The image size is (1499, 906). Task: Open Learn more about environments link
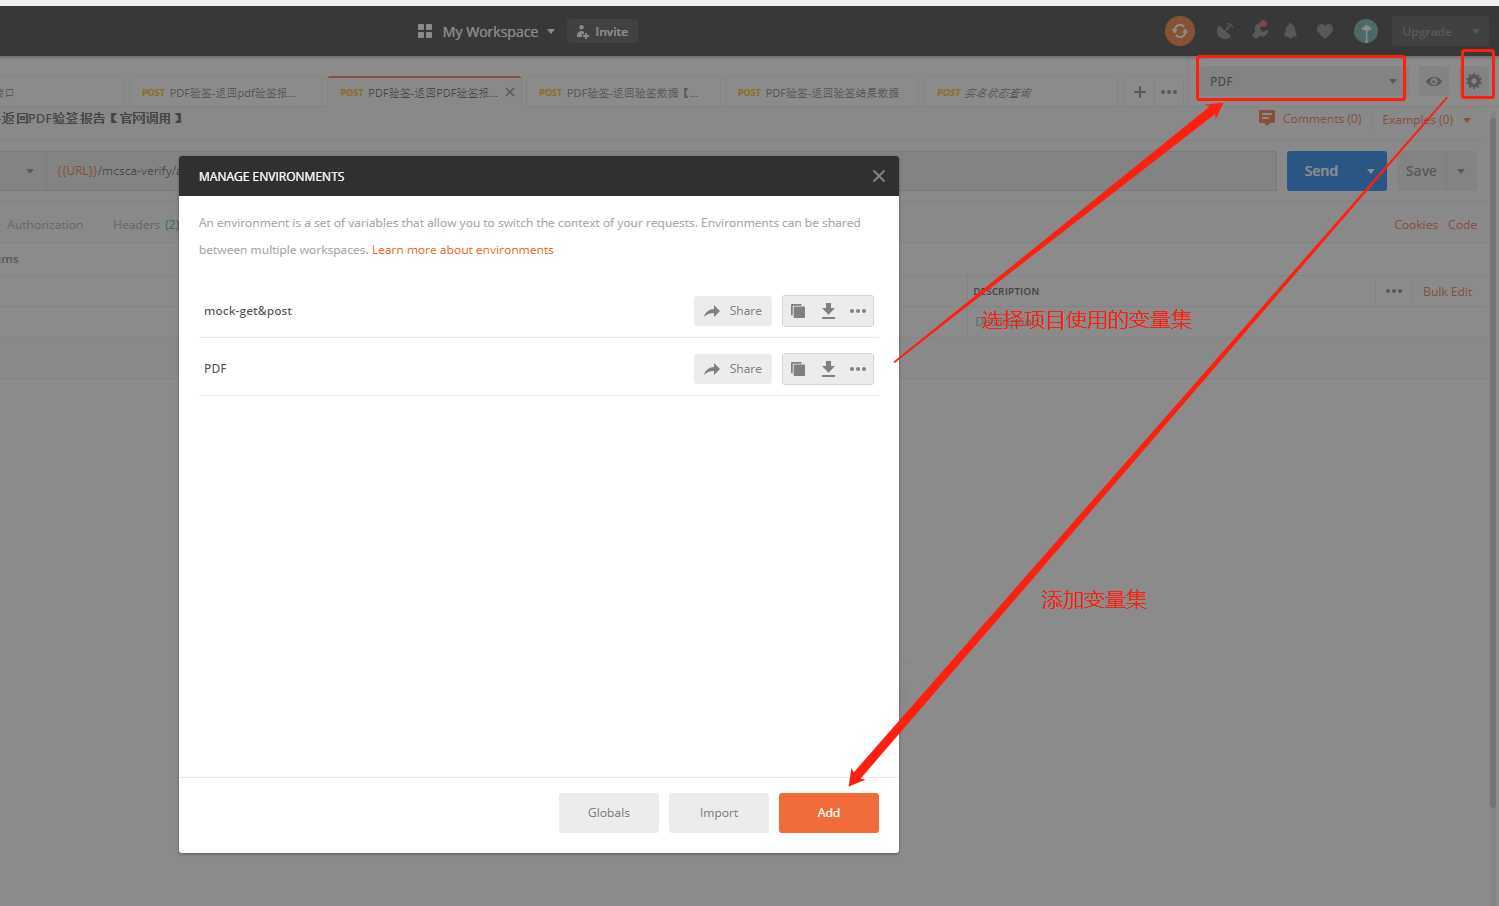tap(462, 250)
